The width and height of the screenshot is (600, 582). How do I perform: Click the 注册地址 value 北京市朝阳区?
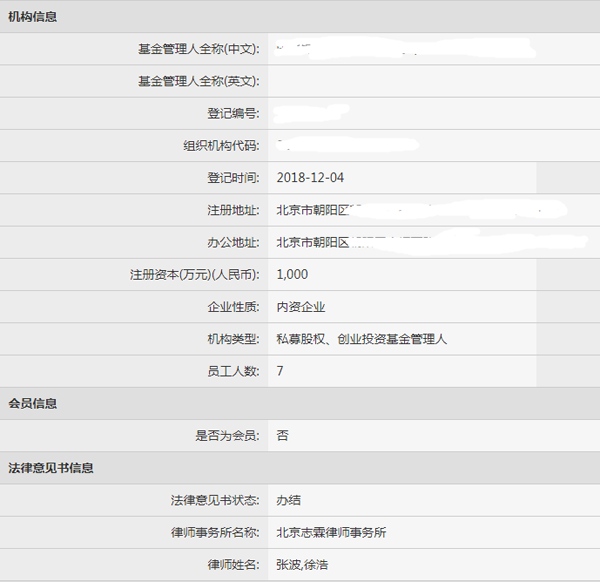coord(313,210)
